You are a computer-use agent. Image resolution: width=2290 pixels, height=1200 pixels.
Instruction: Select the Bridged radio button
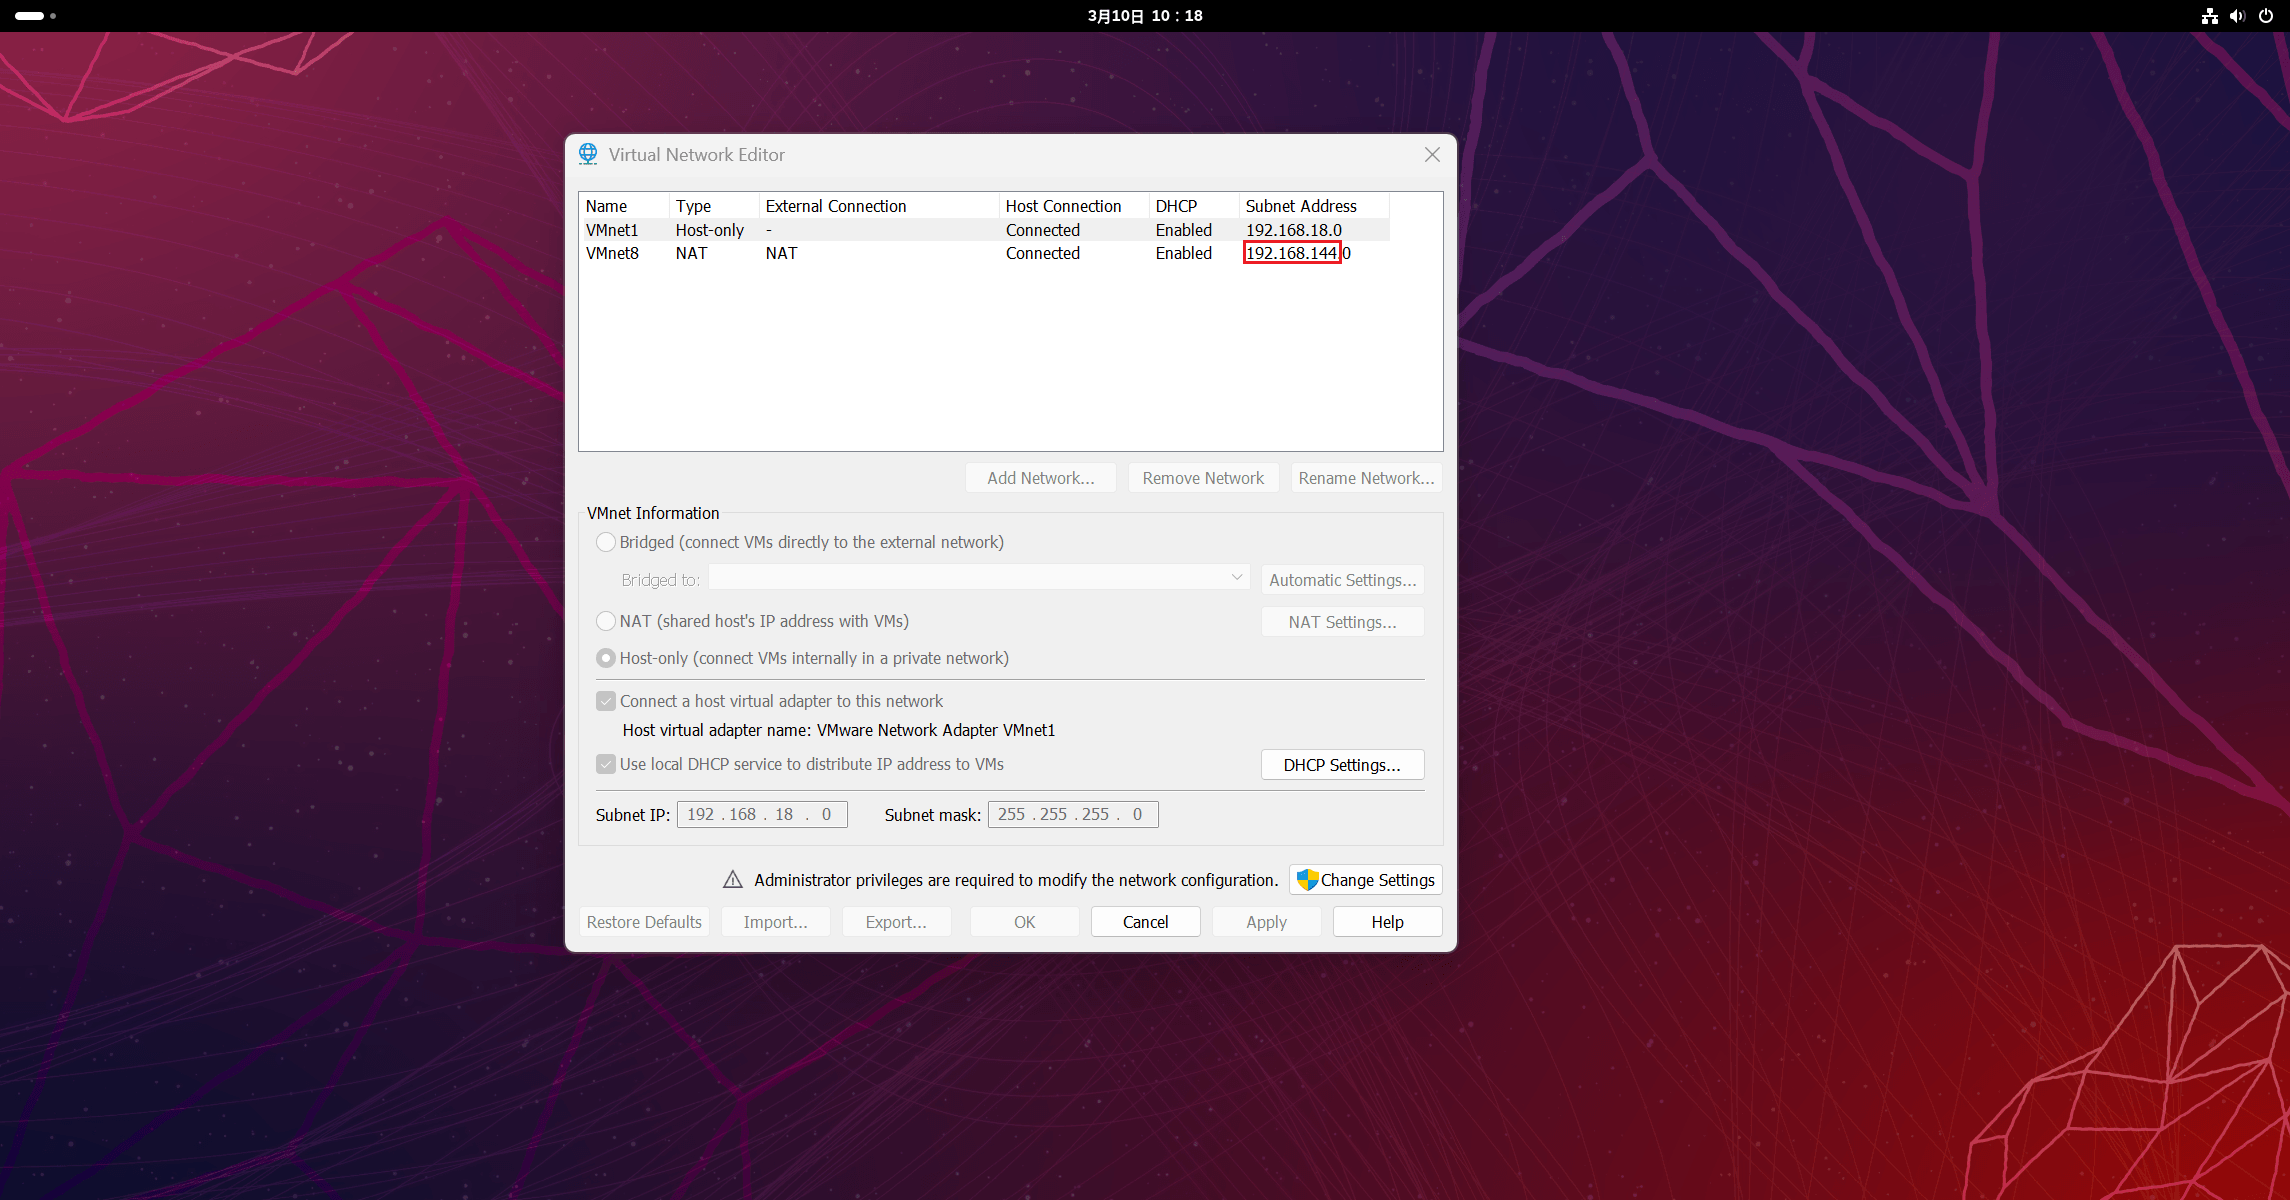(x=606, y=542)
